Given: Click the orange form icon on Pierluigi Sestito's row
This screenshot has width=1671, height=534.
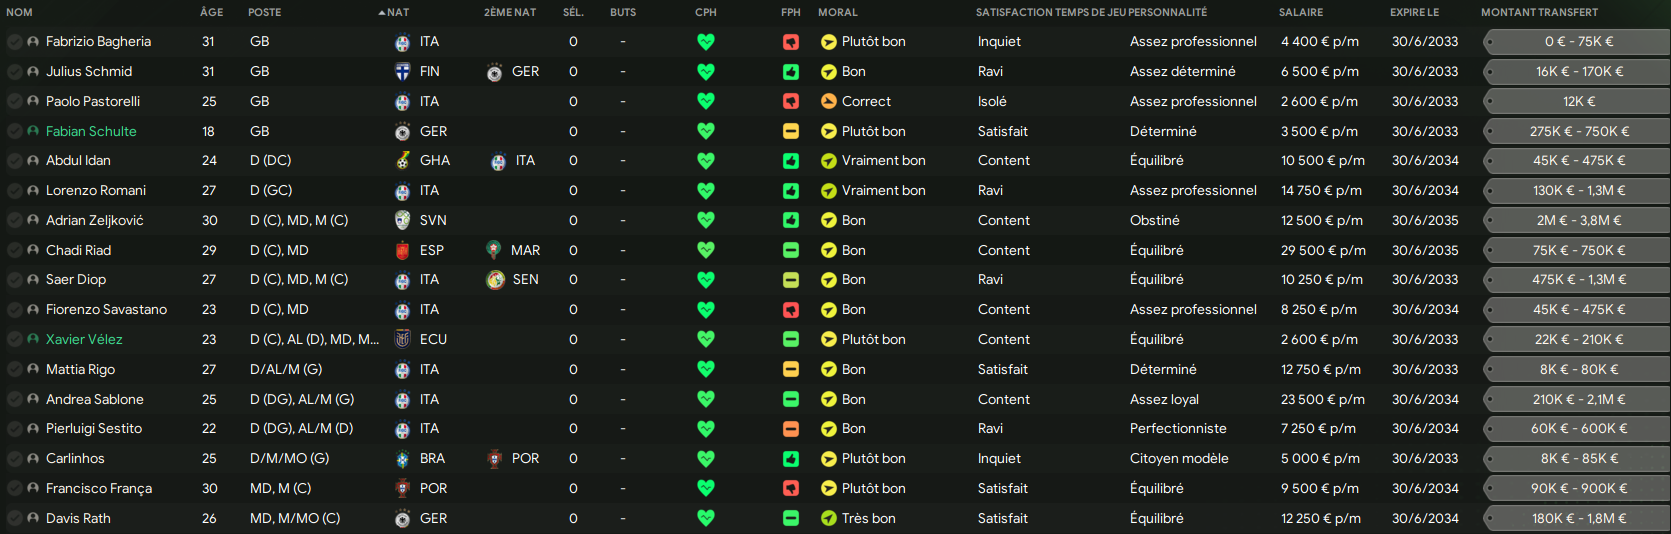Looking at the screenshot, I should tap(791, 429).
